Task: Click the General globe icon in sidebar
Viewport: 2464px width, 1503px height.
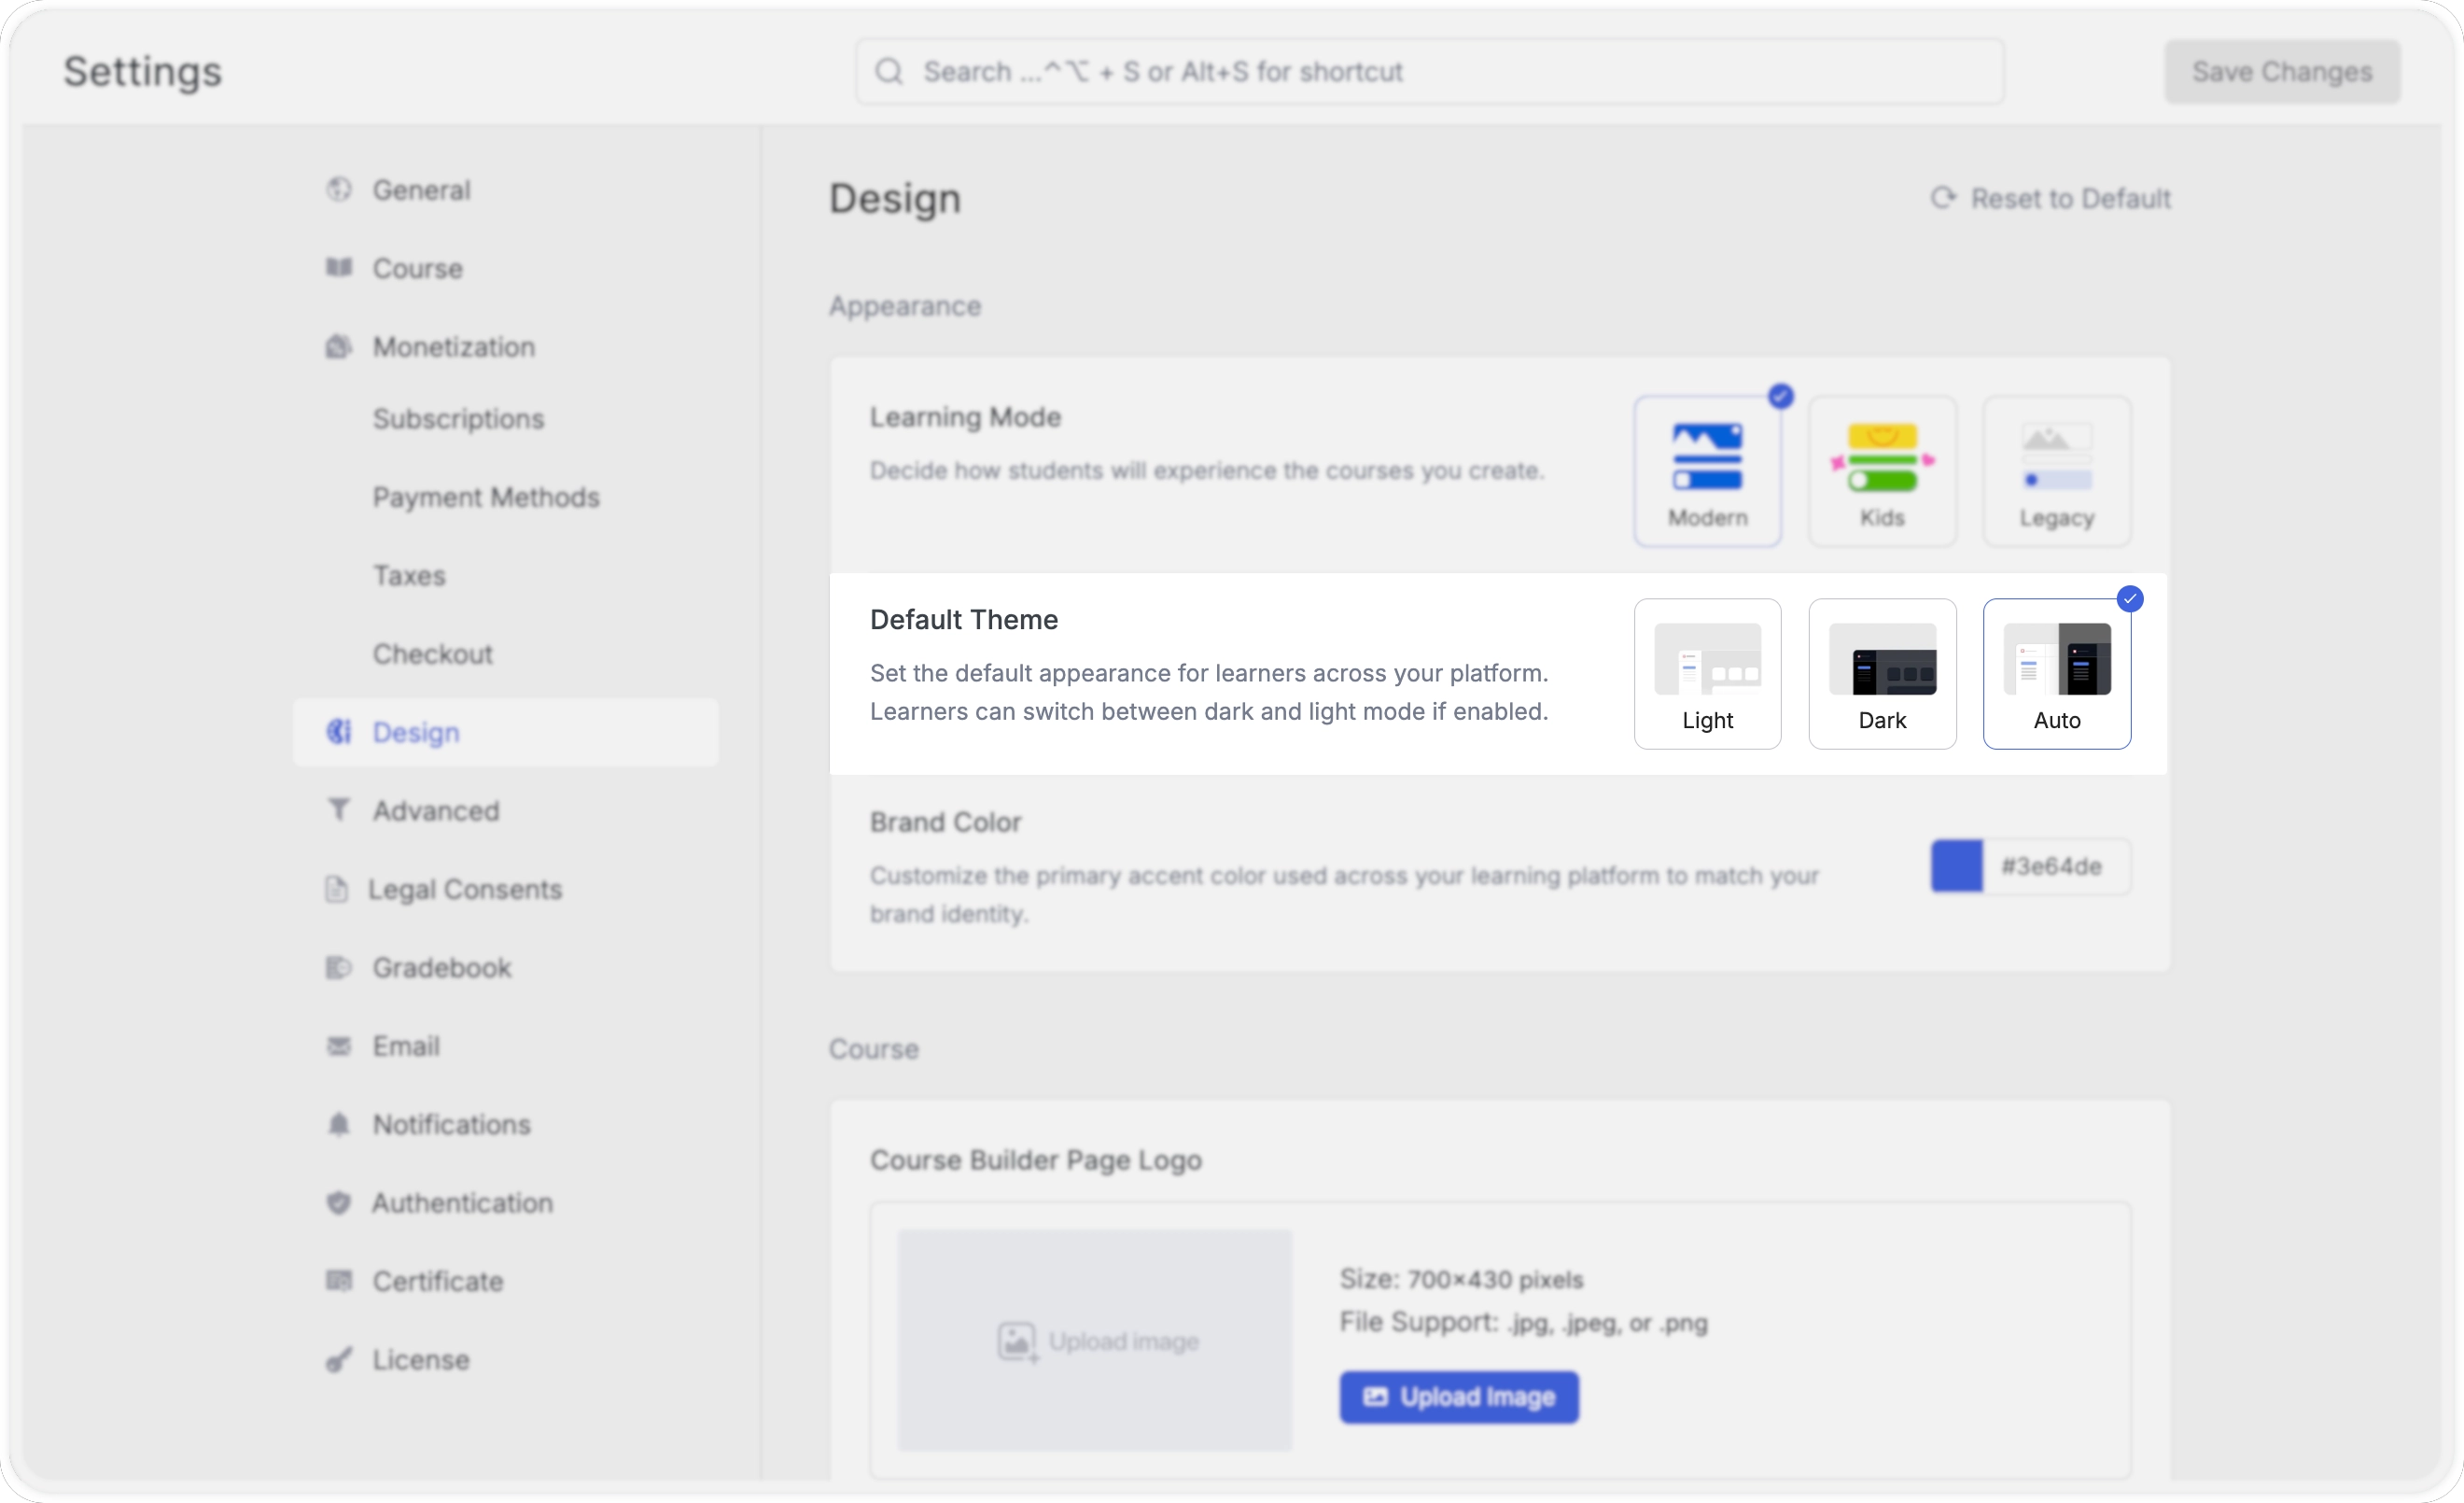Action: click(x=339, y=189)
